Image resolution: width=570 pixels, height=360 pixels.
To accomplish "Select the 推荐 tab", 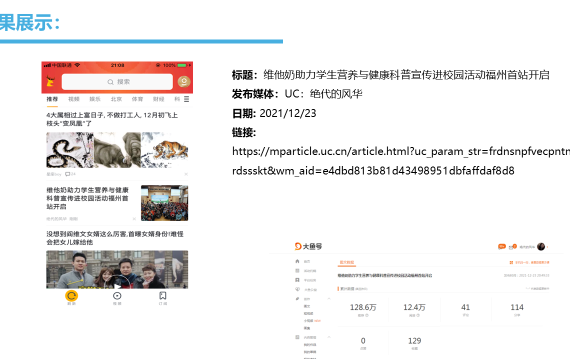I will point(52,99).
